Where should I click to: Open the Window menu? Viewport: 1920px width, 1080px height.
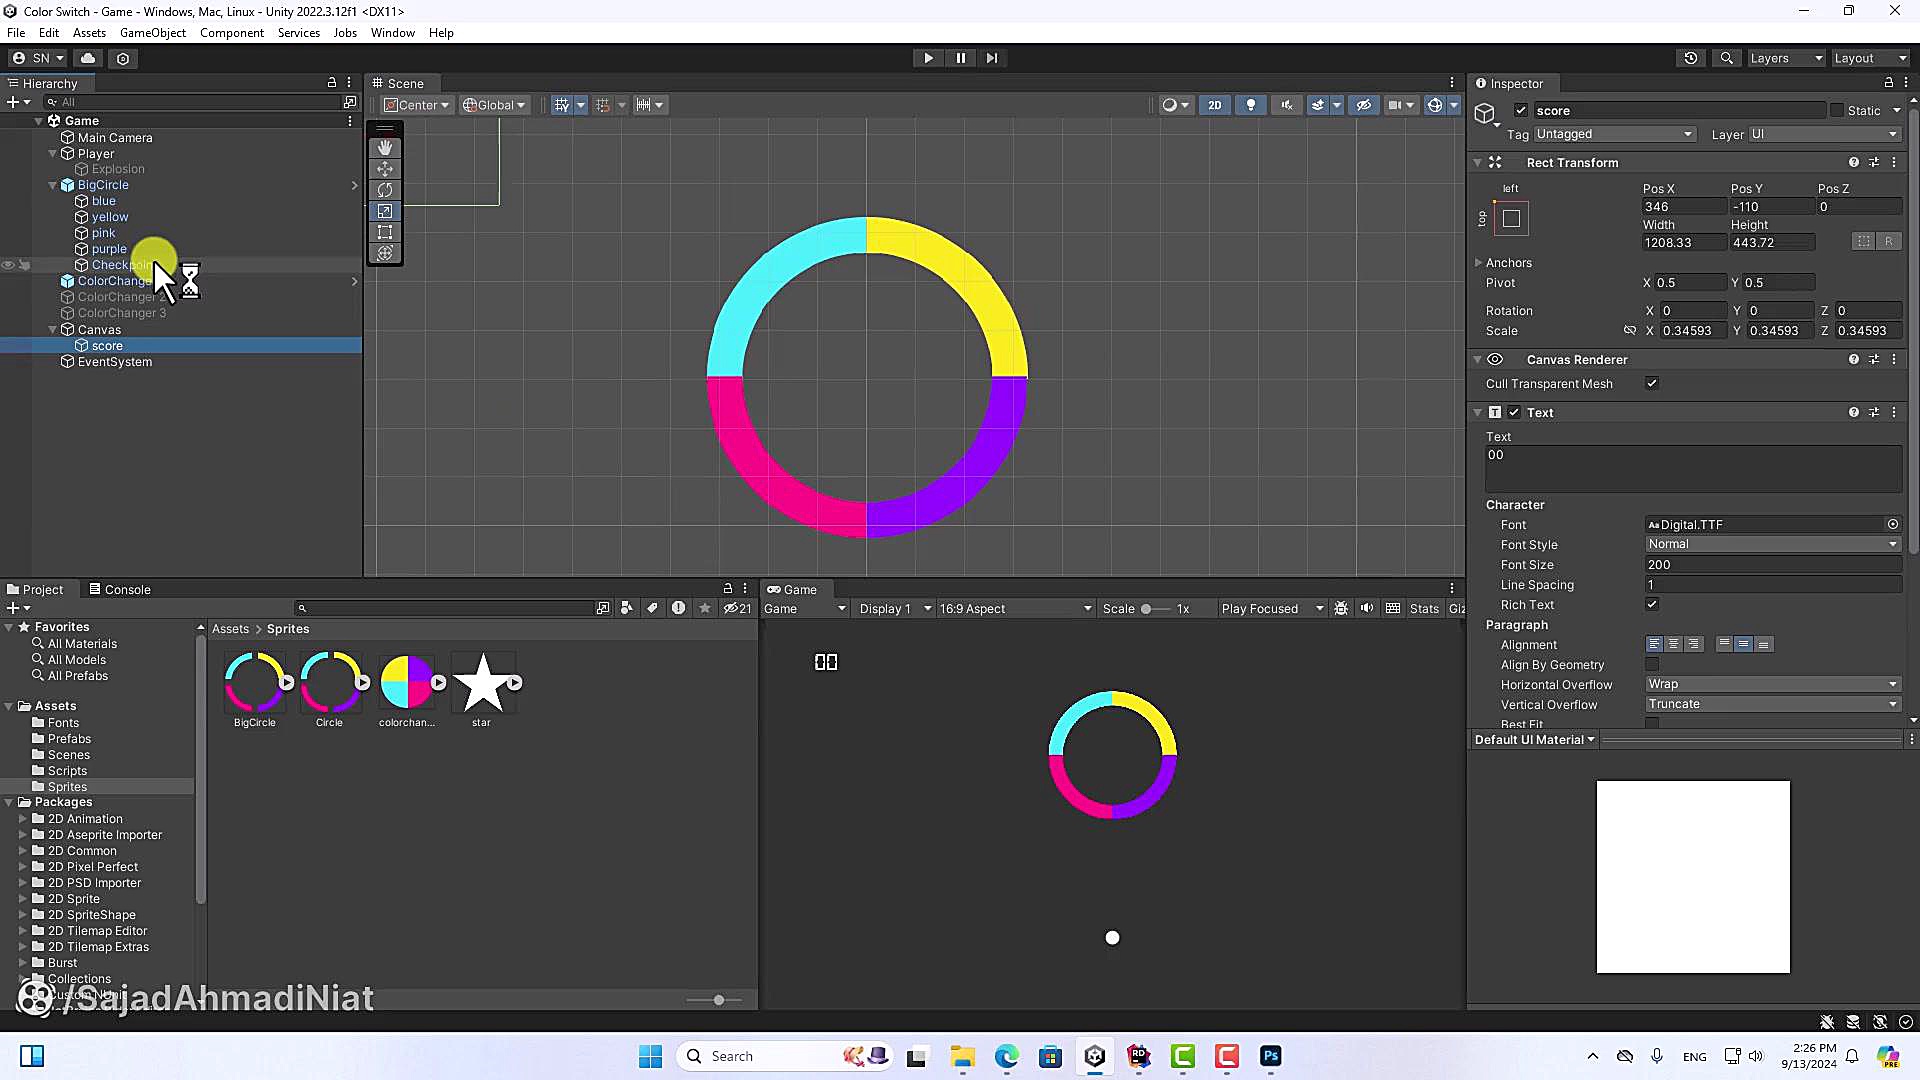[x=392, y=32]
